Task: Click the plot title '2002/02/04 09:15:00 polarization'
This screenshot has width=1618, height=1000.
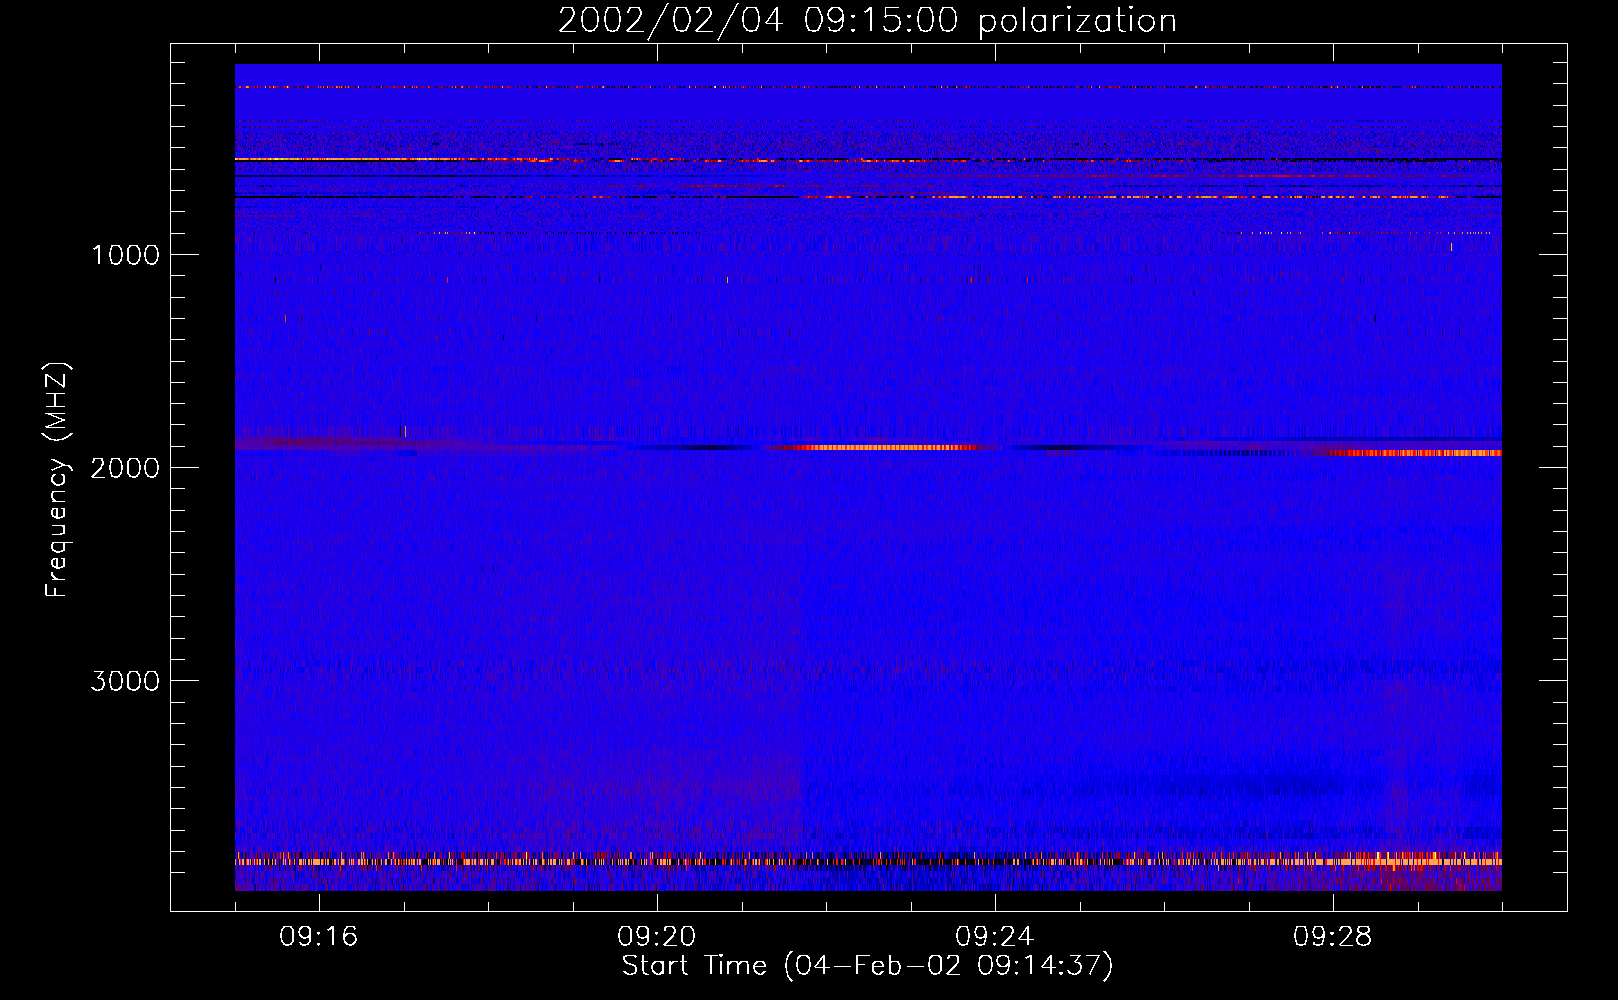Action: tap(867, 21)
